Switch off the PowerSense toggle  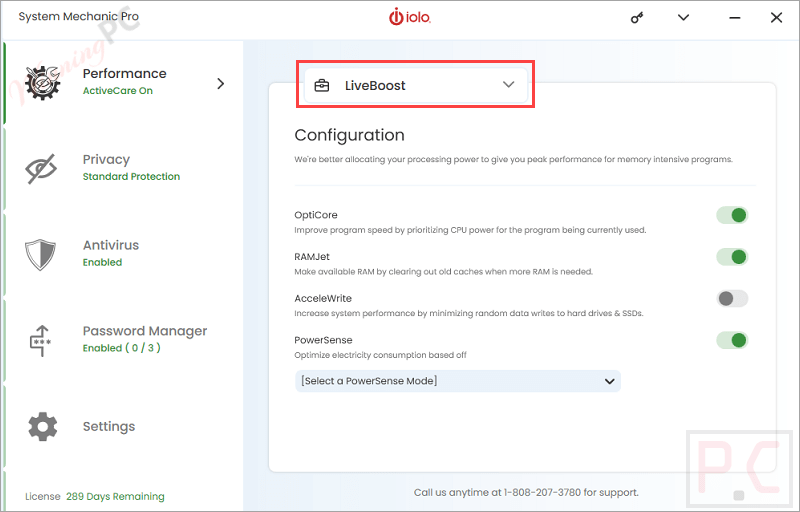pyautogui.click(x=732, y=340)
